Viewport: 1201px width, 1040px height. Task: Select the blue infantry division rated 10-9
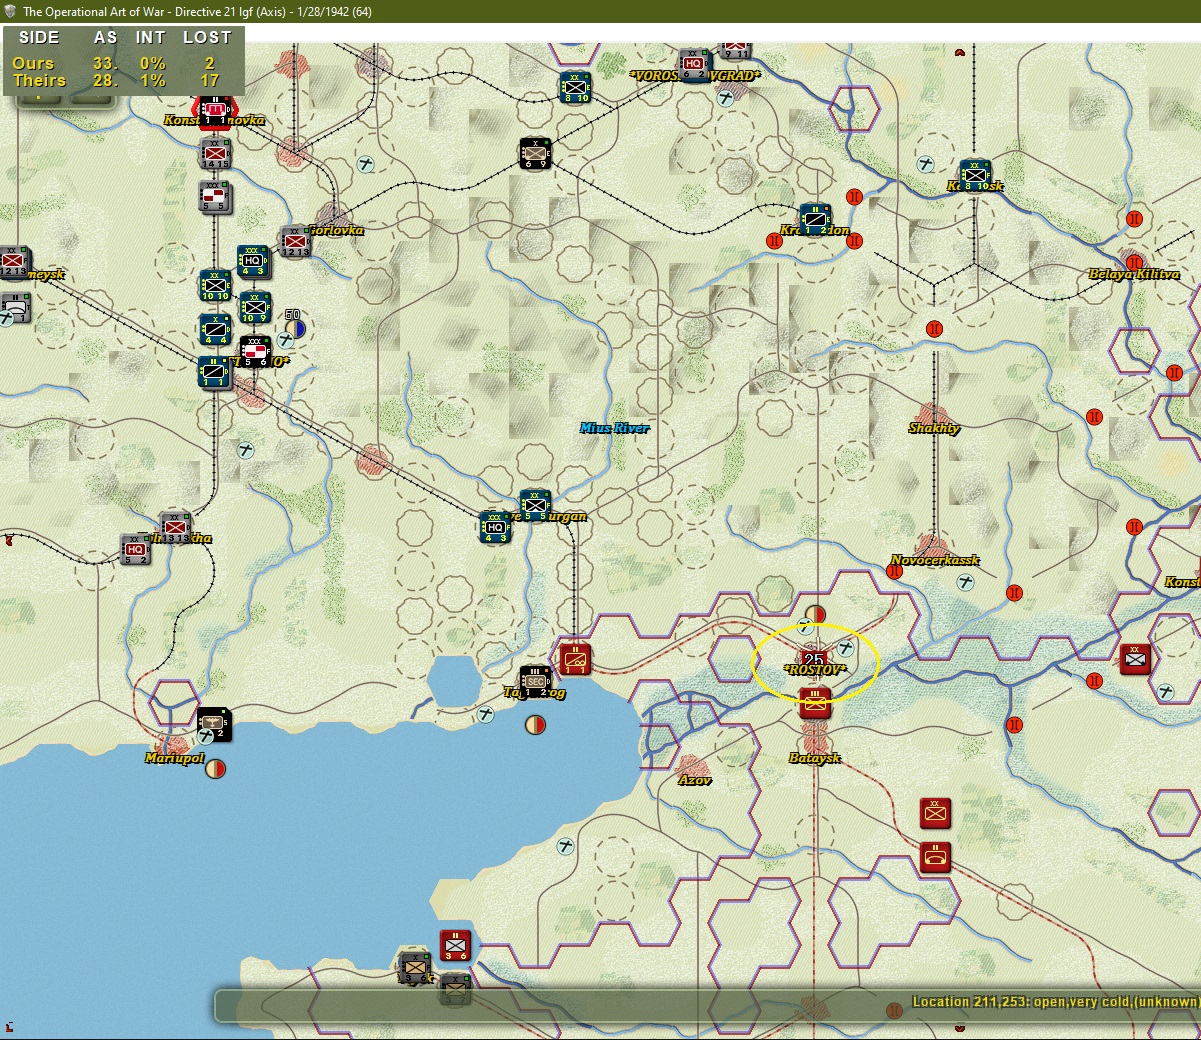(255, 307)
